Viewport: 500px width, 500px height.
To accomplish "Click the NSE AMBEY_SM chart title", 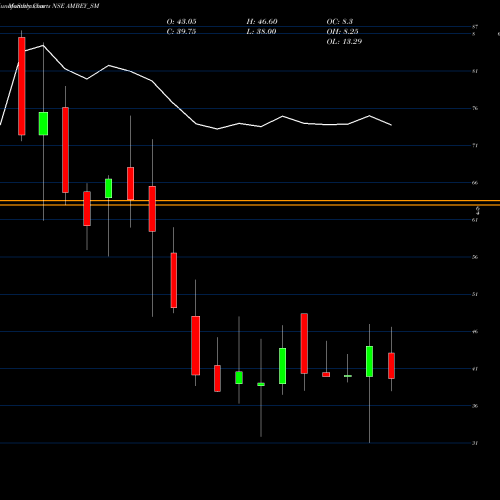I will coord(76,6).
